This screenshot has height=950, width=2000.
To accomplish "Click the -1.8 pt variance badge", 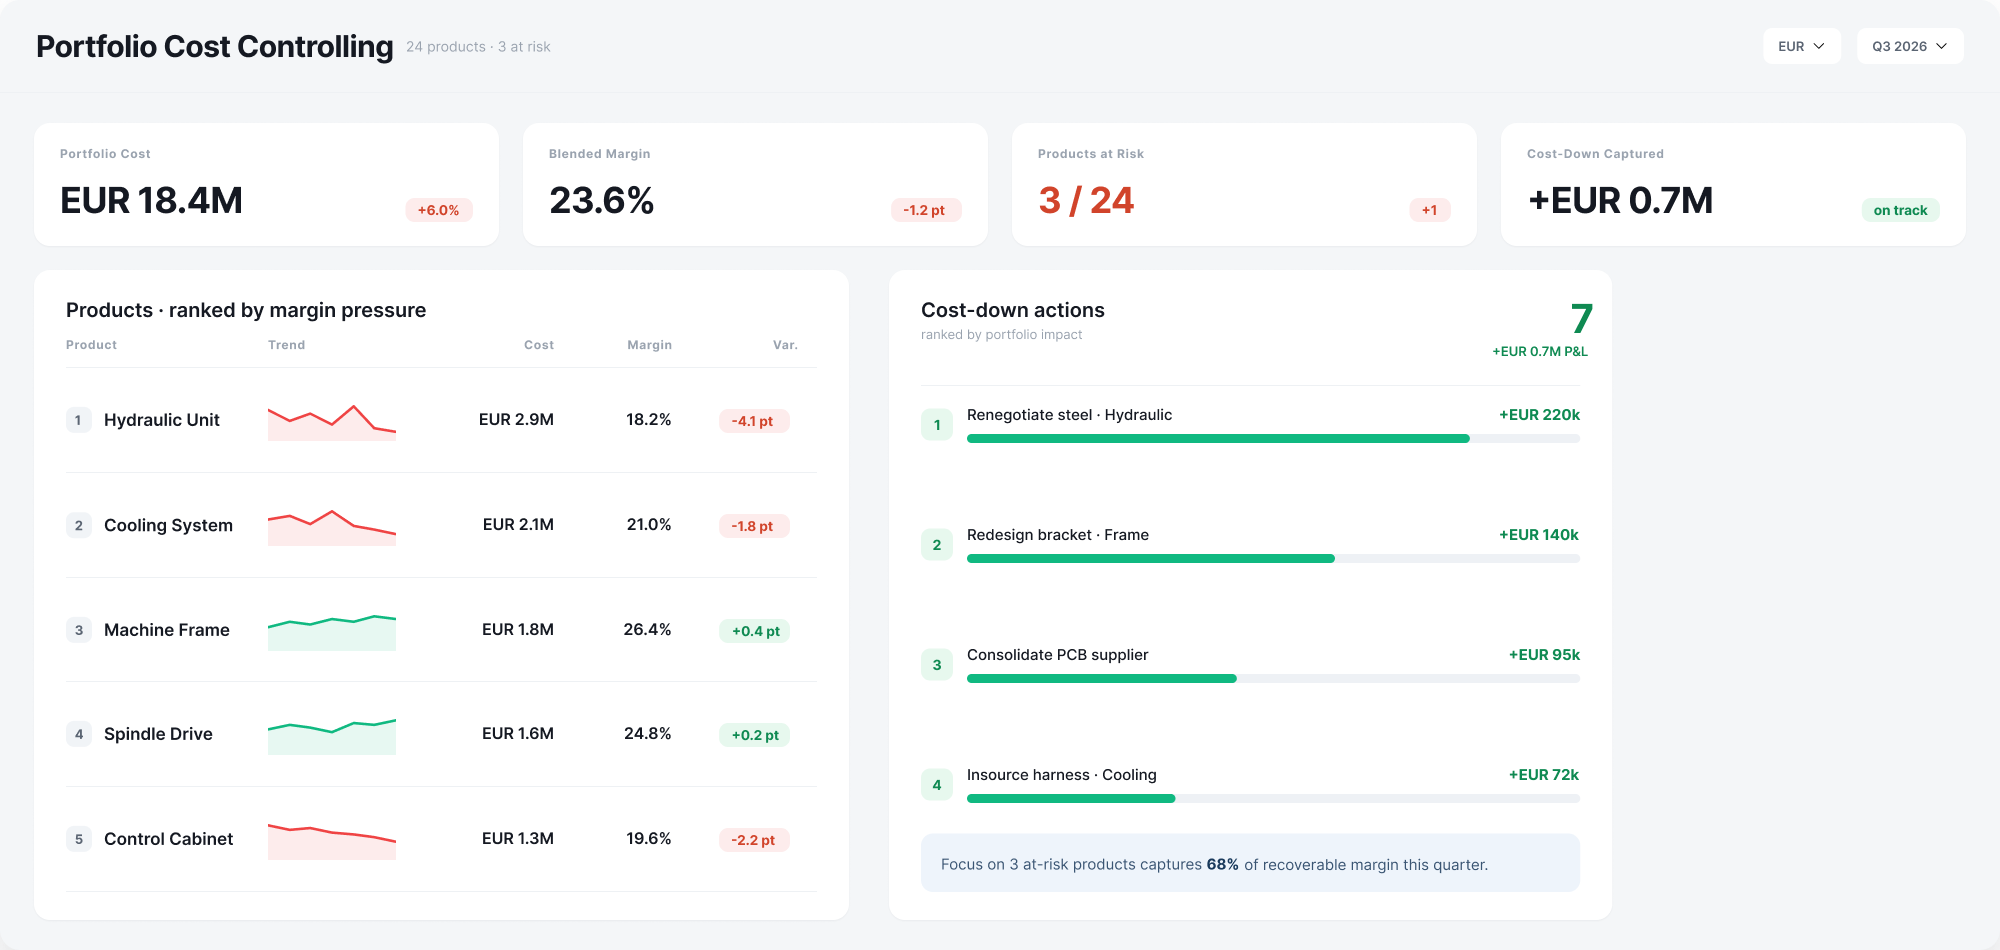I will (753, 526).
